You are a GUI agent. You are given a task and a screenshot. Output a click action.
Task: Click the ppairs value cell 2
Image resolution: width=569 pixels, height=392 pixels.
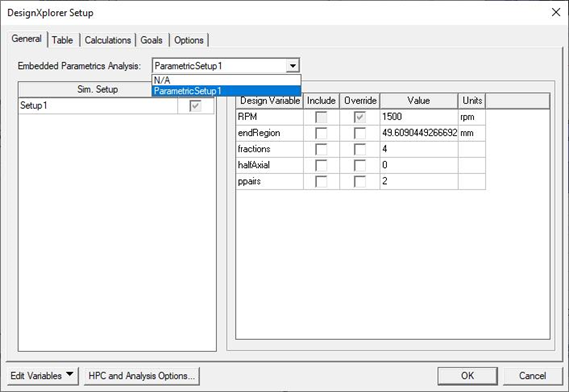[x=419, y=181]
